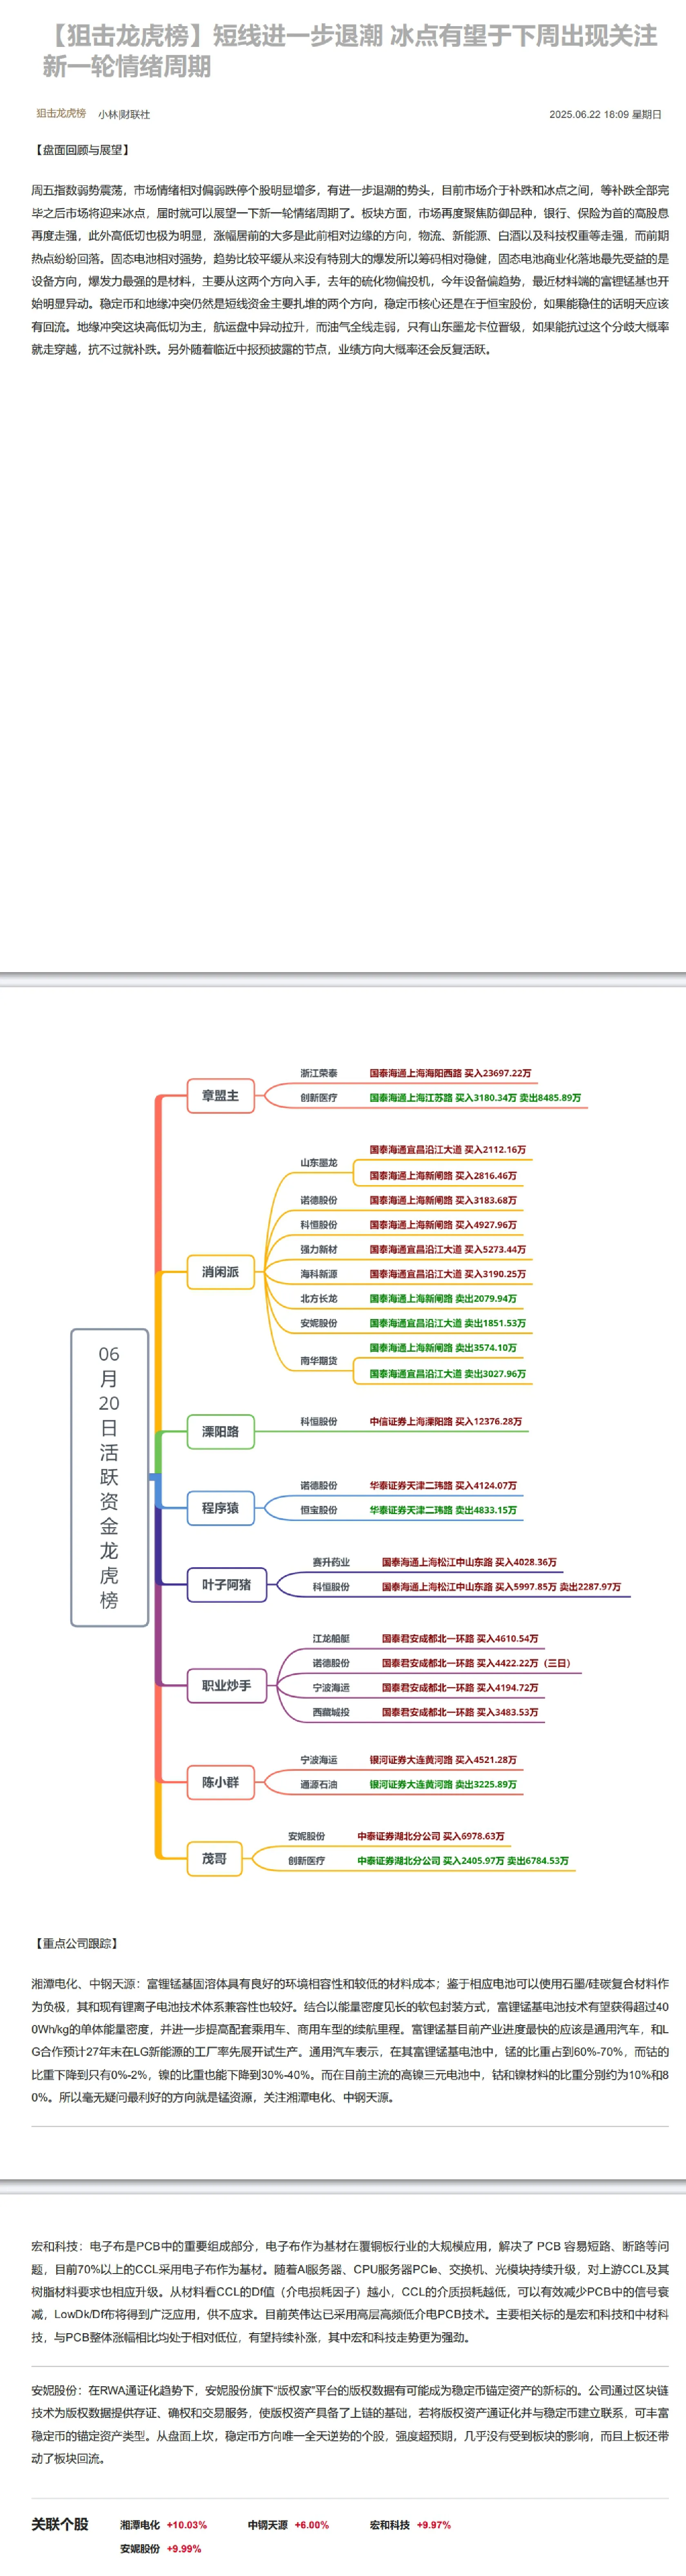Select the 程序猿 node in the chart
Image resolution: width=686 pixels, height=2576 pixels.
[220, 1508]
